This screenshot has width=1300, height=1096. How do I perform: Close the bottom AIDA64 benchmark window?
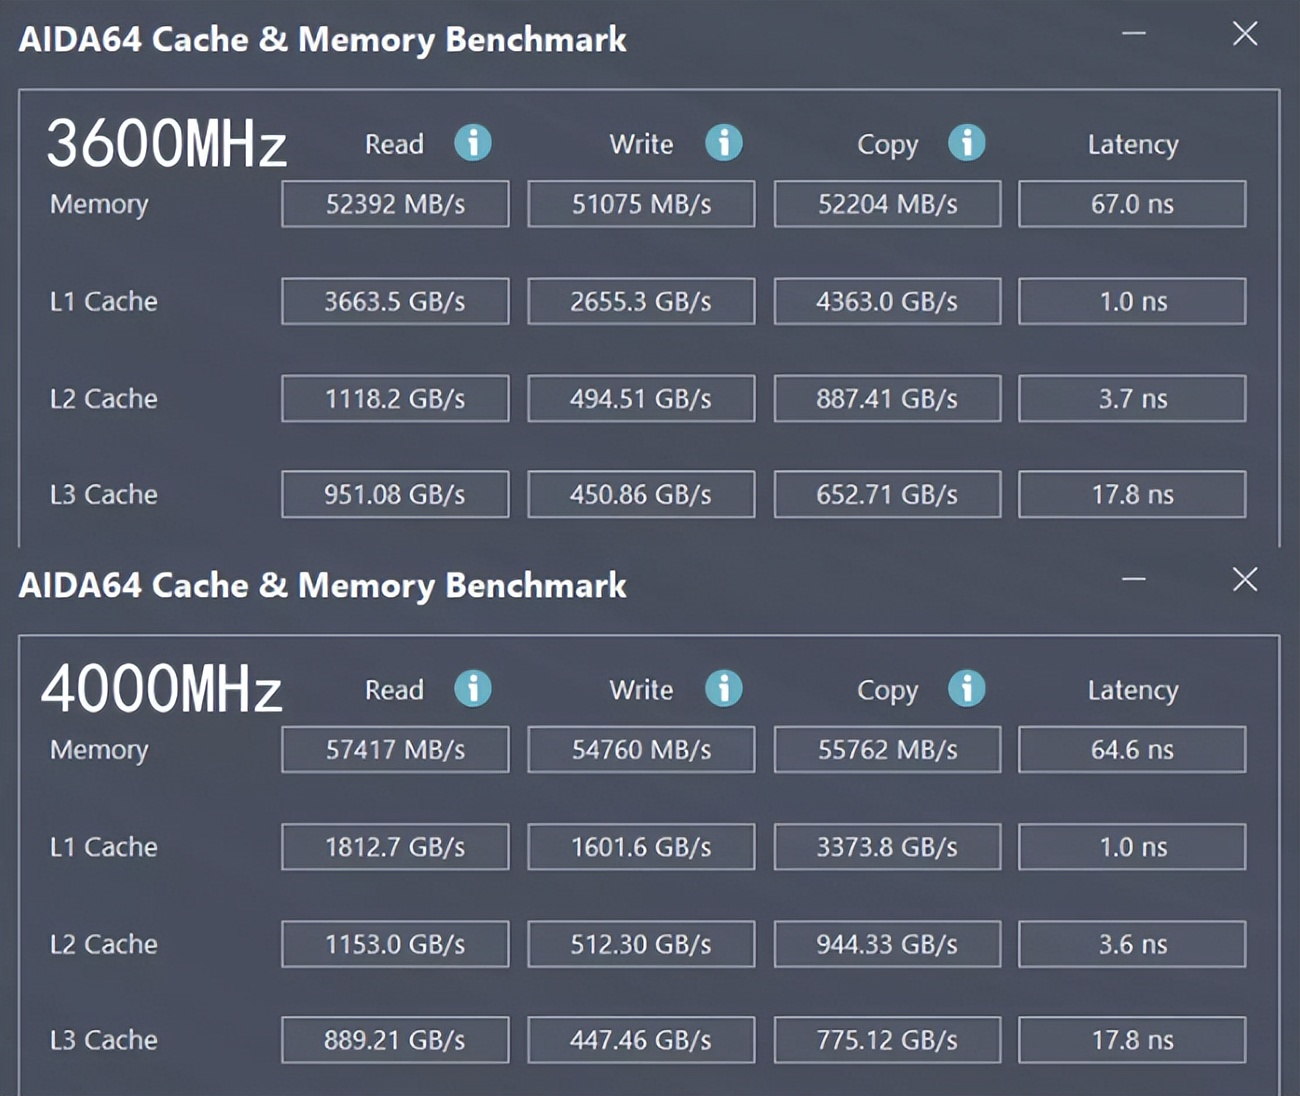click(1245, 580)
